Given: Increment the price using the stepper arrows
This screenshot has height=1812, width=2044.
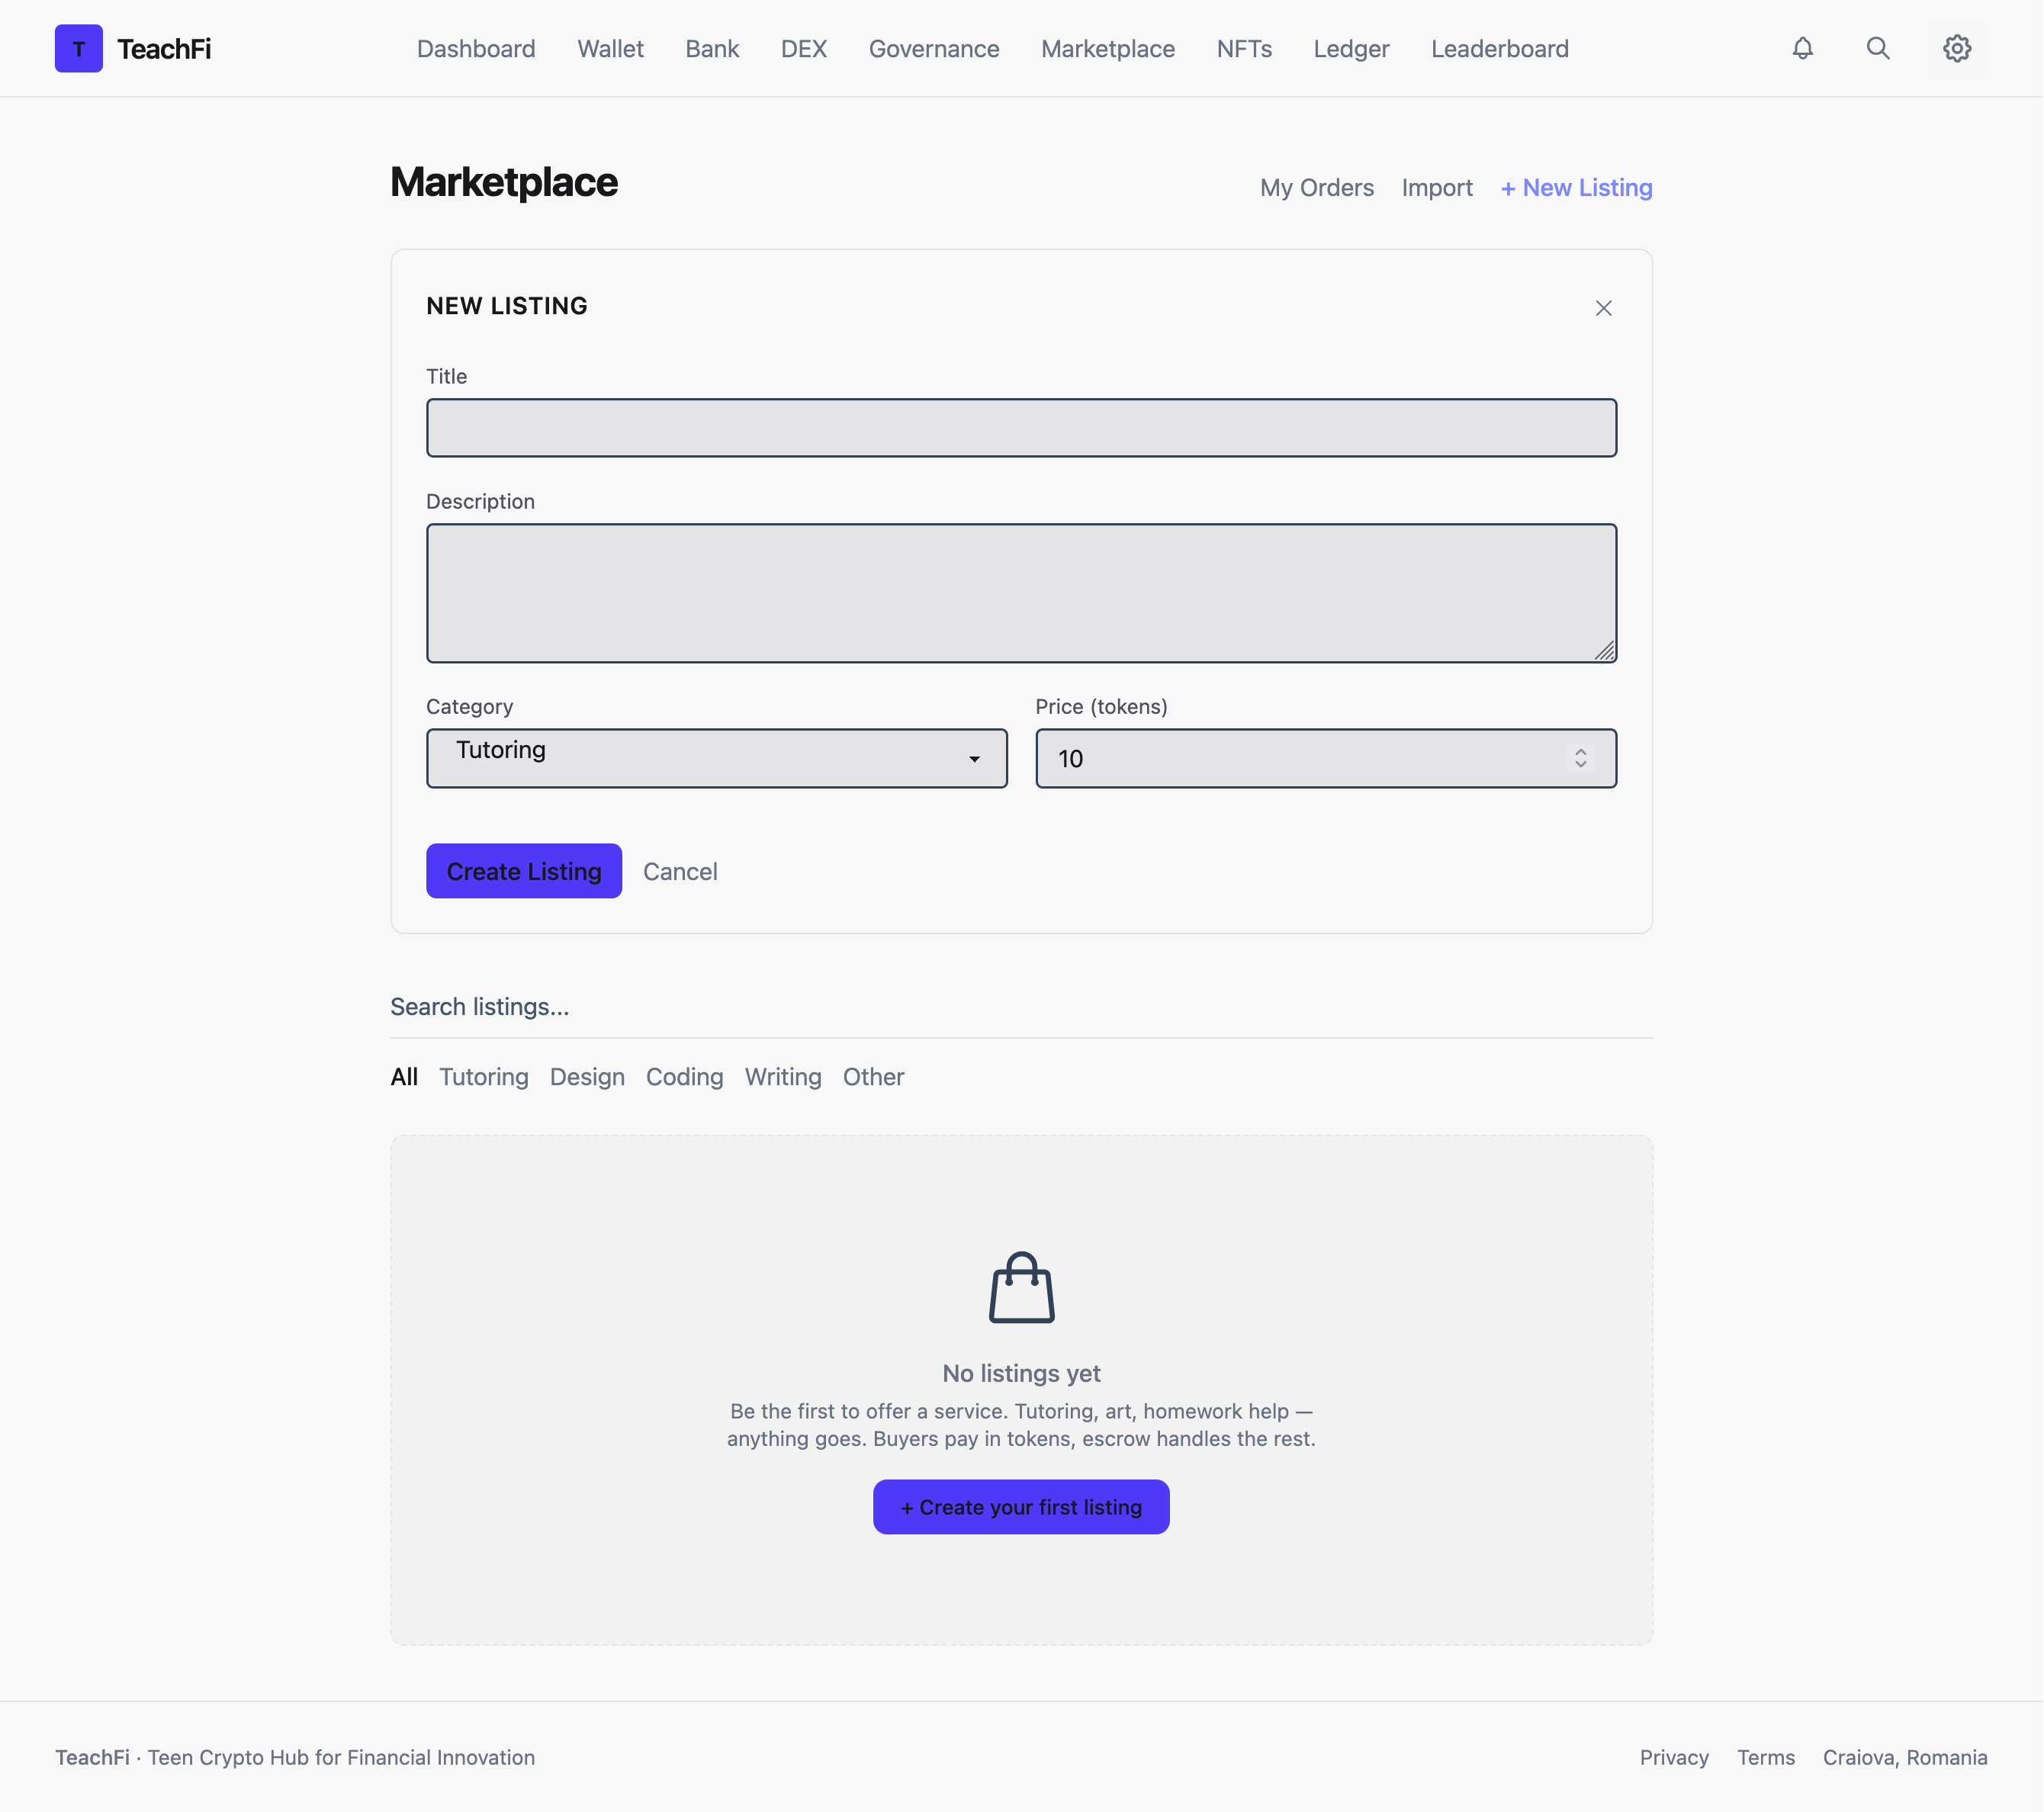Looking at the screenshot, I should tap(1580, 752).
